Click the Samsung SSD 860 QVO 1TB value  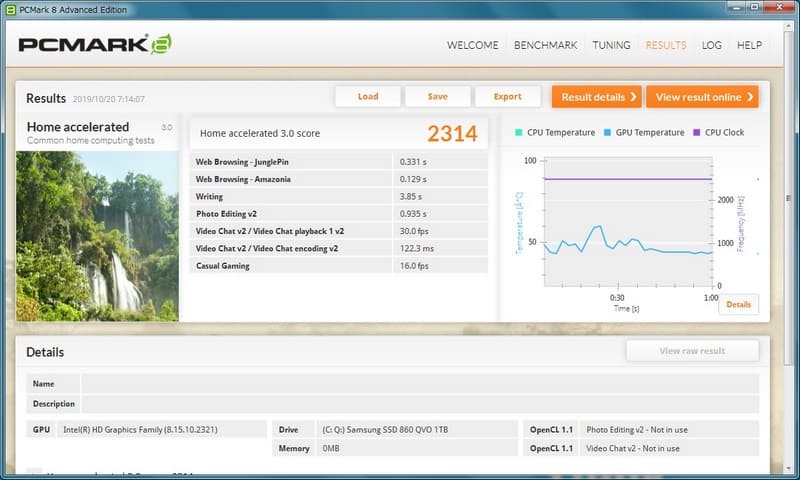[x=385, y=430]
